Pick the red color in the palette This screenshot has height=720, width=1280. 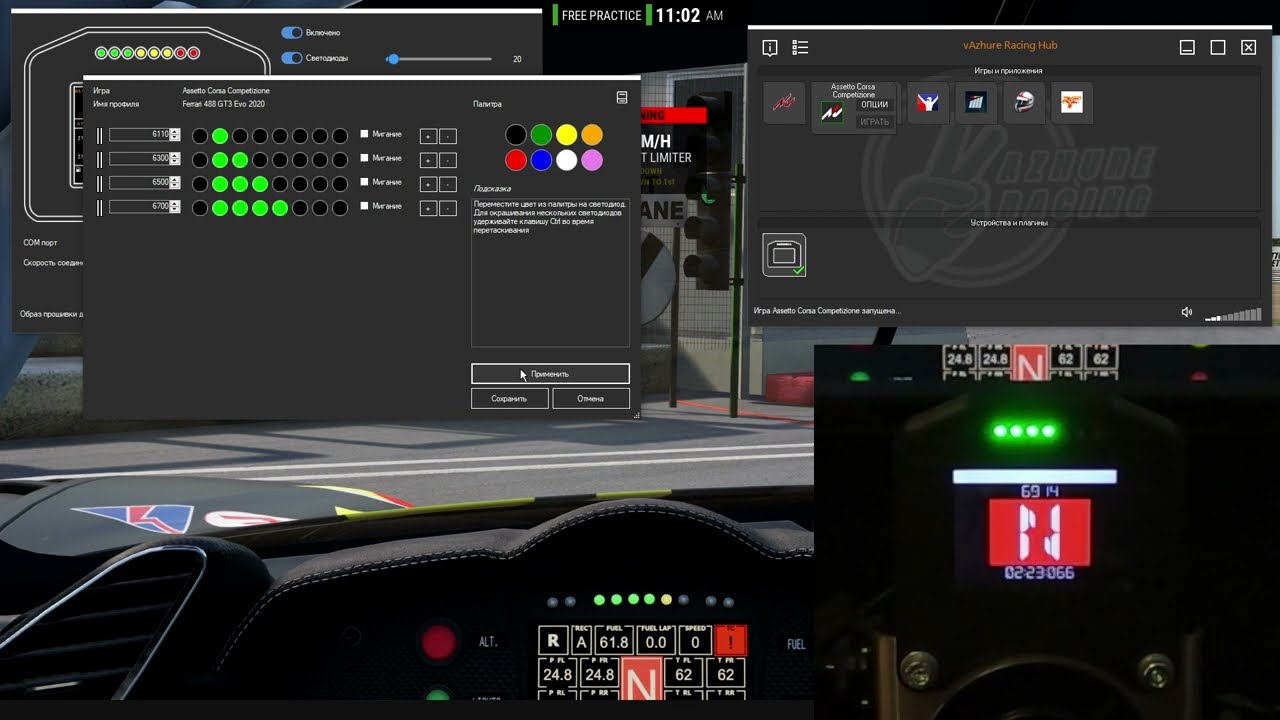point(515,160)
